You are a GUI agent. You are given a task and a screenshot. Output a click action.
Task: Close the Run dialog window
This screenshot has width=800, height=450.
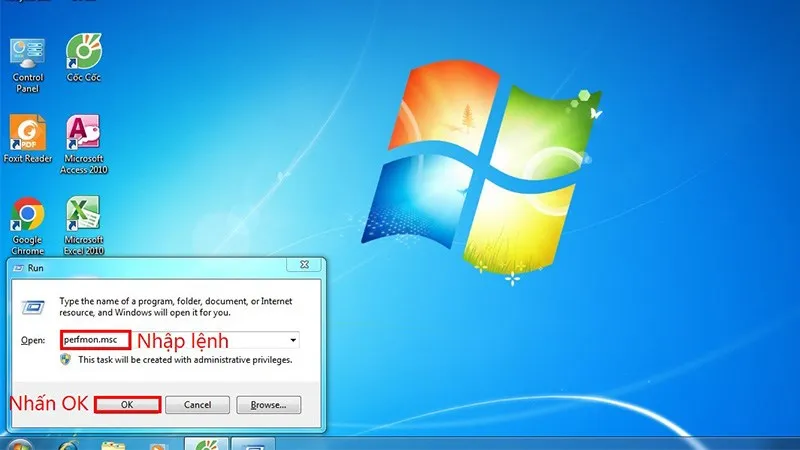pos(303,265)
